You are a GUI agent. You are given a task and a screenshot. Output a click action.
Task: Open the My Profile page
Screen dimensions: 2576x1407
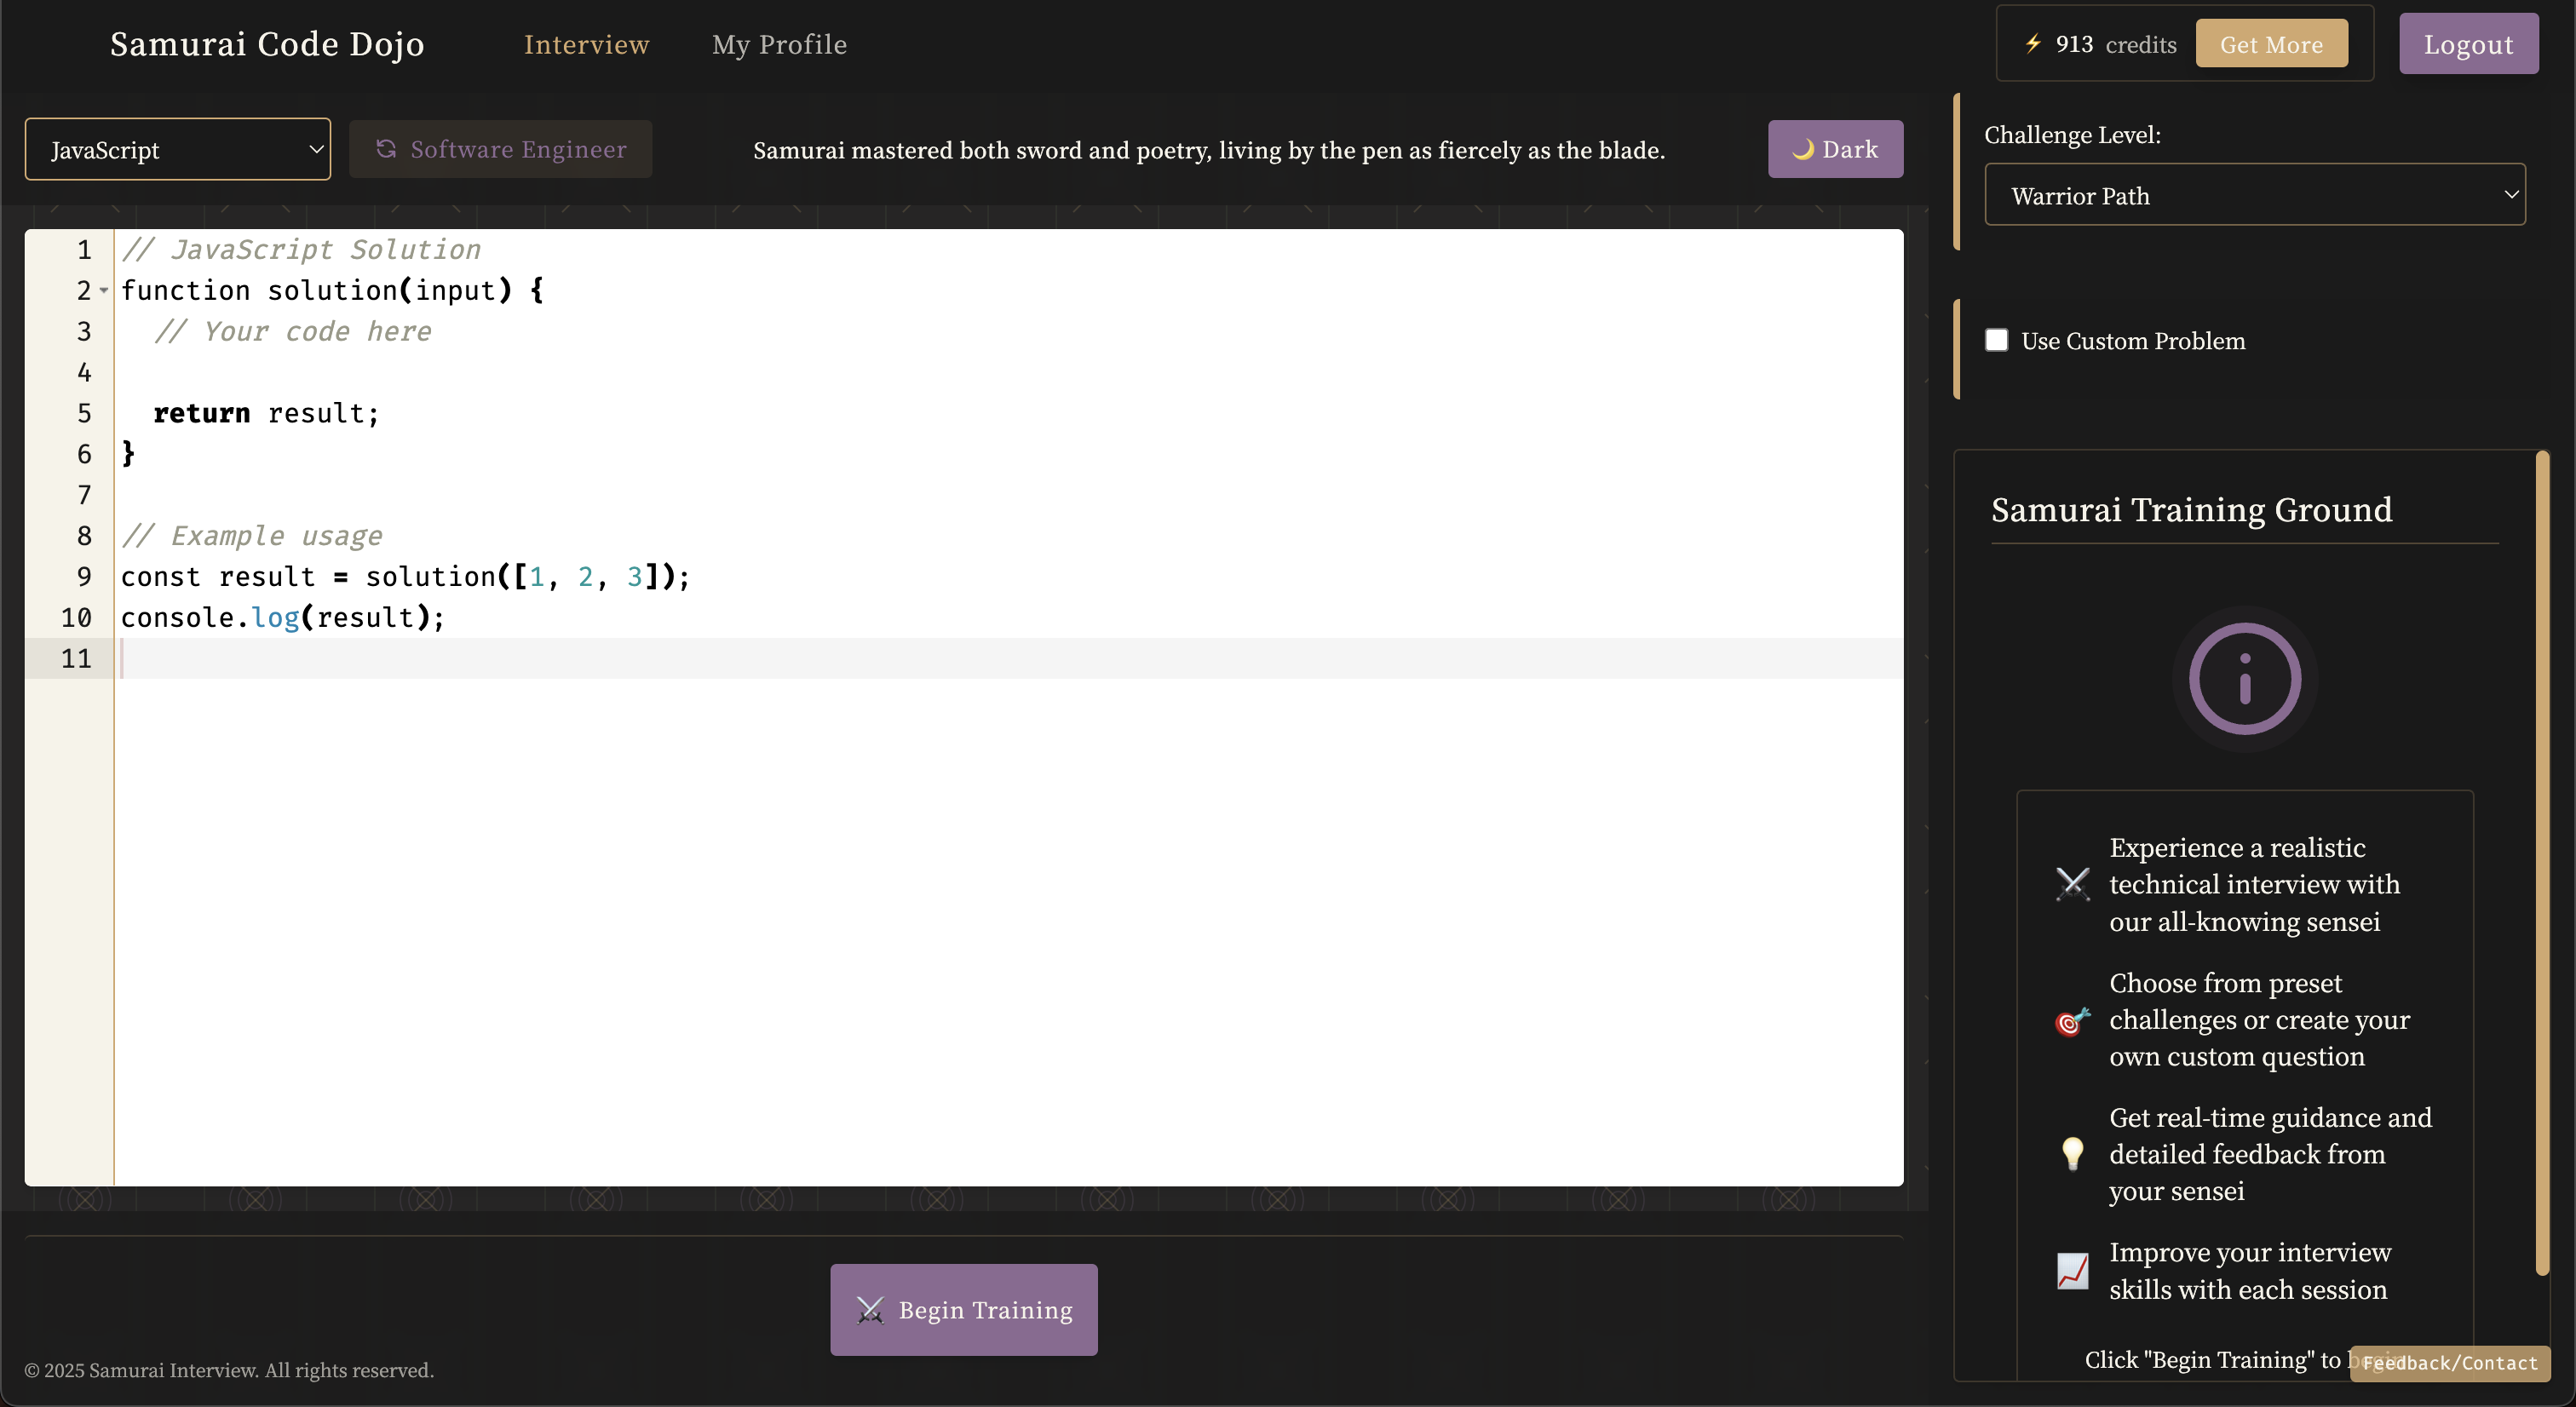tap(779, 44)
